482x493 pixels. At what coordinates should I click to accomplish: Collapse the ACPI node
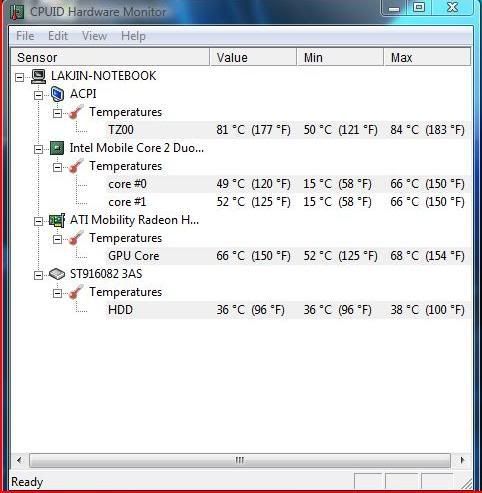pyautogui.click(x=39, y=95)
